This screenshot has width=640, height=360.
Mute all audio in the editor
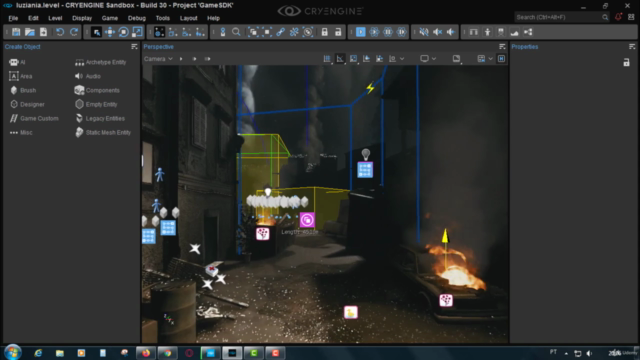click(424, 32)
